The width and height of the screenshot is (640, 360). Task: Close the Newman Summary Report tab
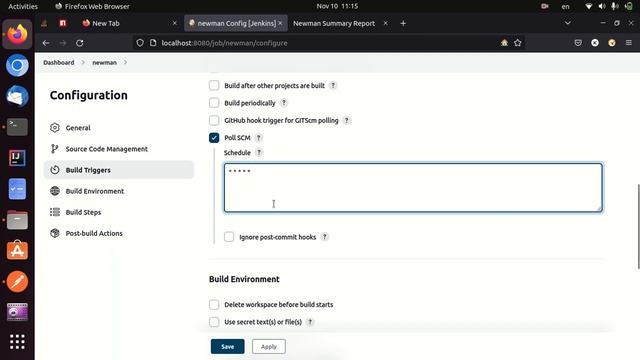385,23
